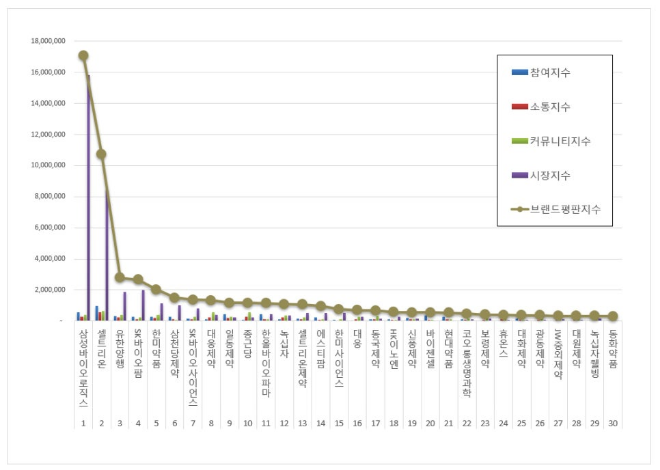Click the 소통지수 red legend swatch

coord(519,106)
